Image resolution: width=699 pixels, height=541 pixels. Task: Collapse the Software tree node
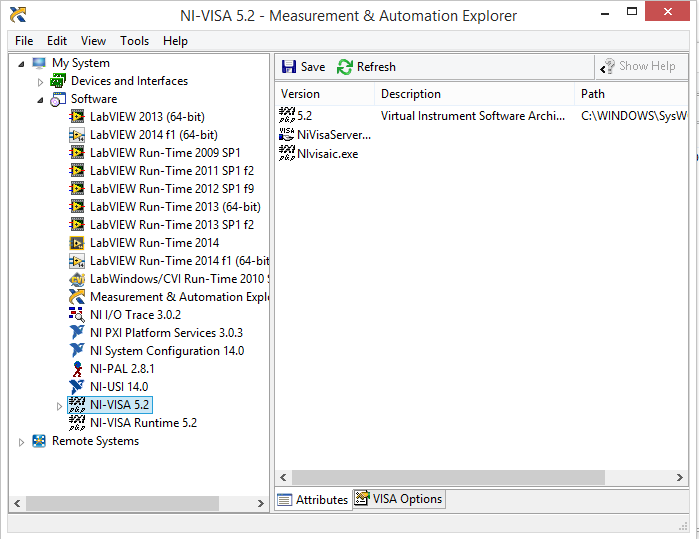[40, 100]
